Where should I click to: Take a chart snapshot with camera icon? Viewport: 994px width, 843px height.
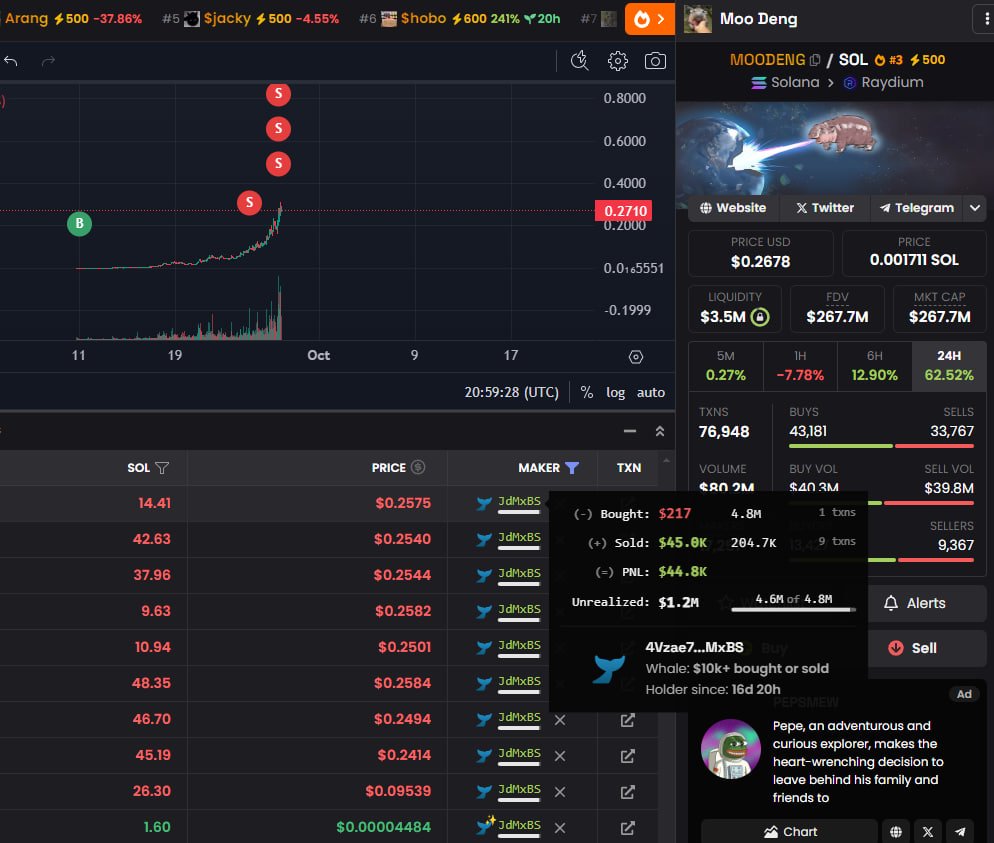pyautogui.click(x=655, y=61)
